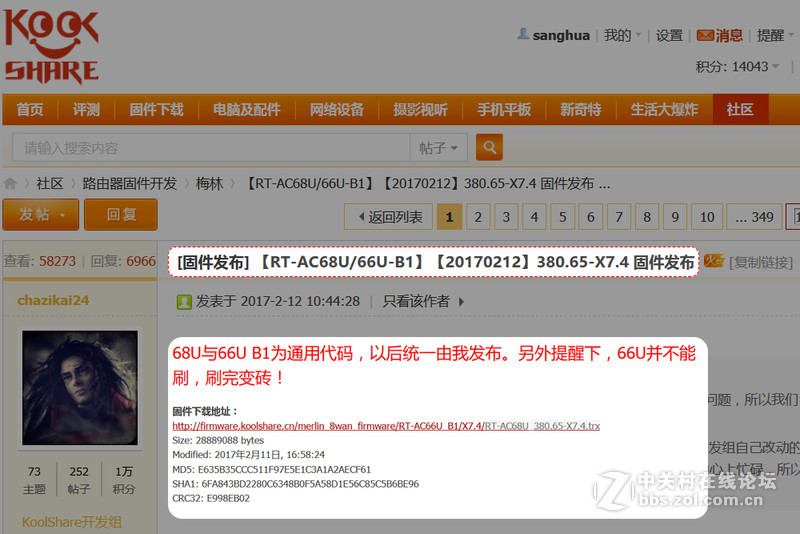Expand the 提醒 dropdown
The height and width of the screenshot is (534, 800).
tap(776, 35)
